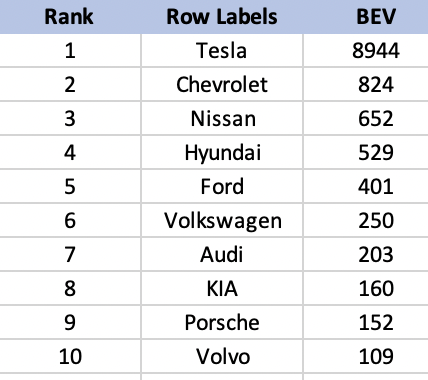The width and height of the screenshot is (428, 380).
Task: Click the Tesla cell
Action: (x=222, y=51)
